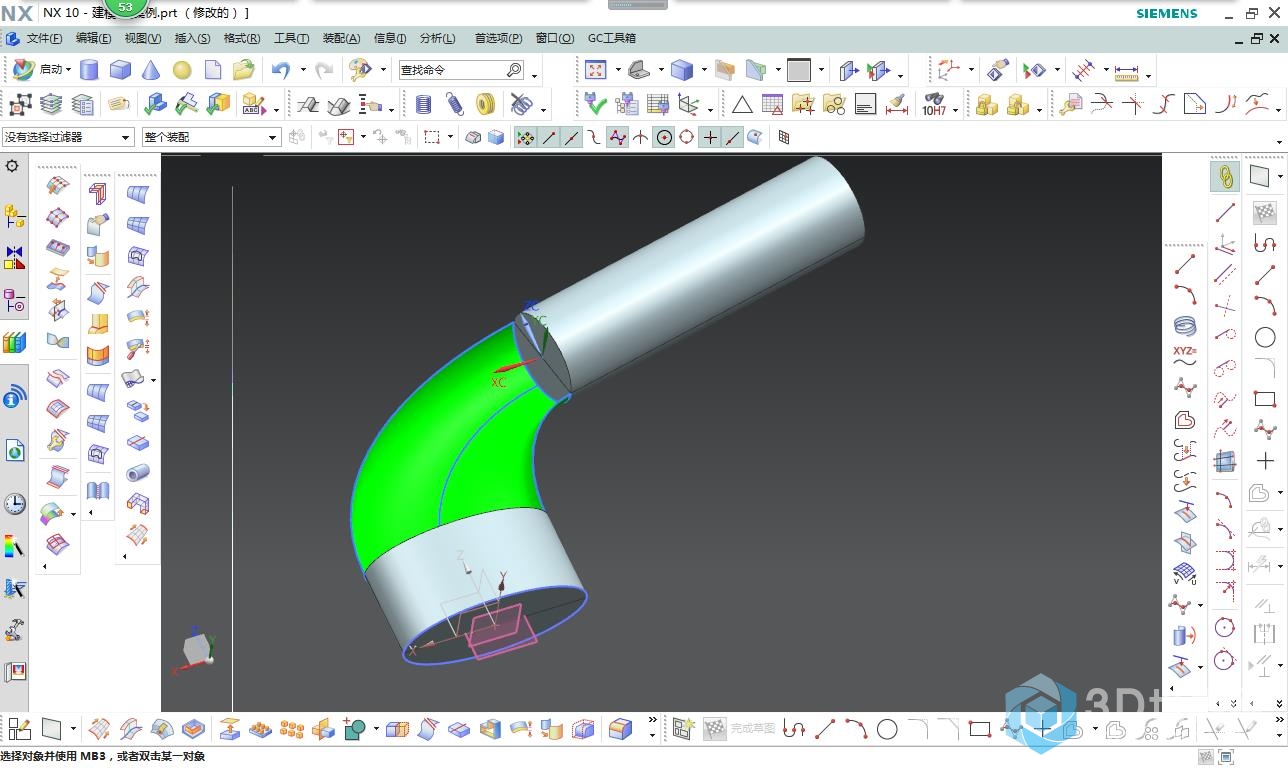
Task: Click the yellow disc spring icon
Action: [486, 104]
